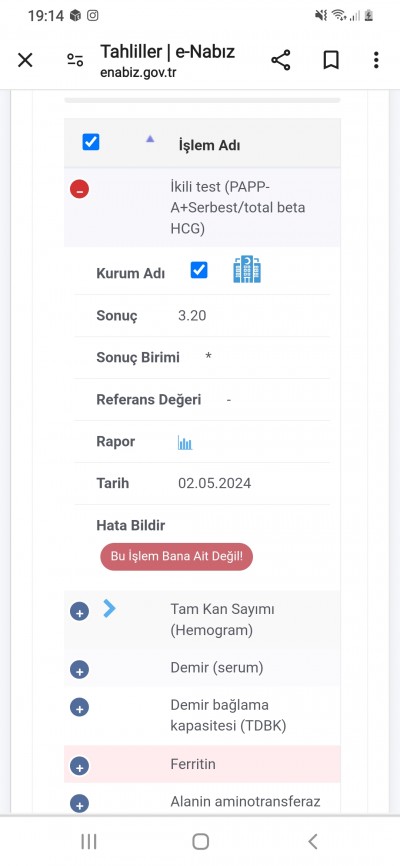Sort by the İşlem Adı column header
The height and width of the screenshot is (866, 400).
click(209, 146)
